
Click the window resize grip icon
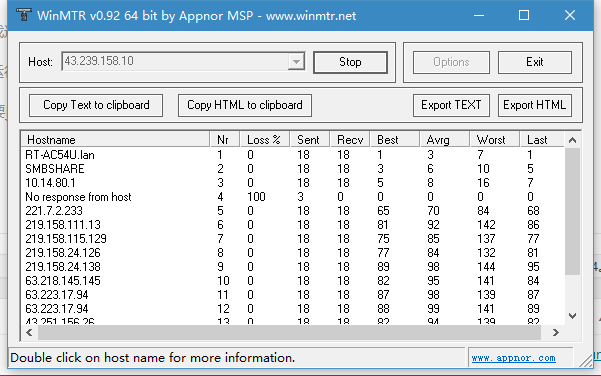pos(585,361)
